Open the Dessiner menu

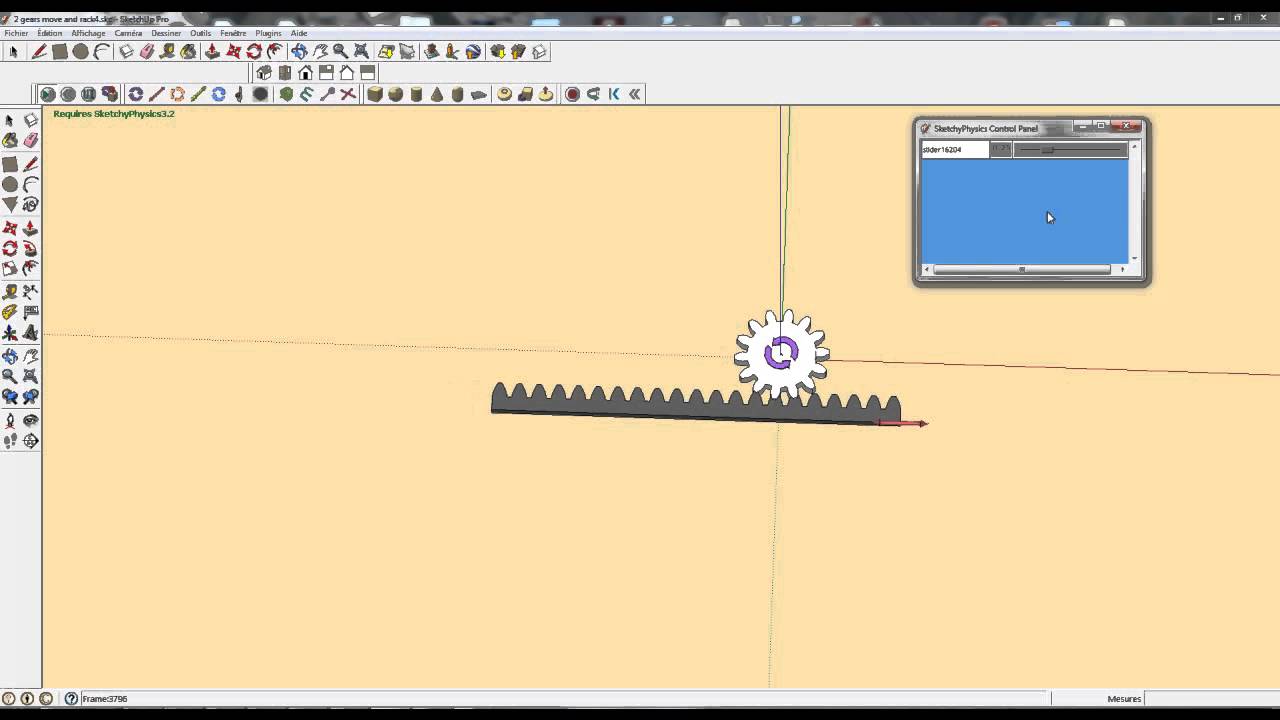(x=166, y=33)
